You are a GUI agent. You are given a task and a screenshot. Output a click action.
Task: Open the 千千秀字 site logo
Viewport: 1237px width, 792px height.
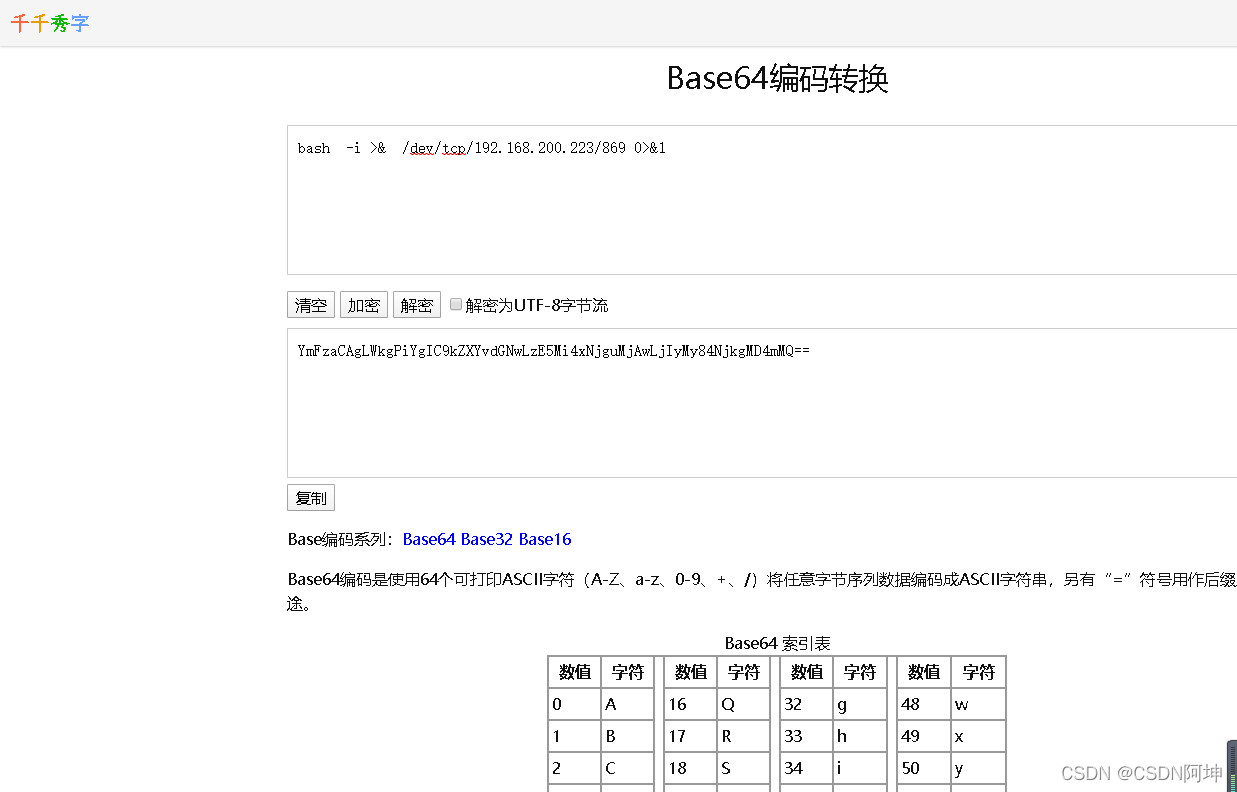pos(50,23)
